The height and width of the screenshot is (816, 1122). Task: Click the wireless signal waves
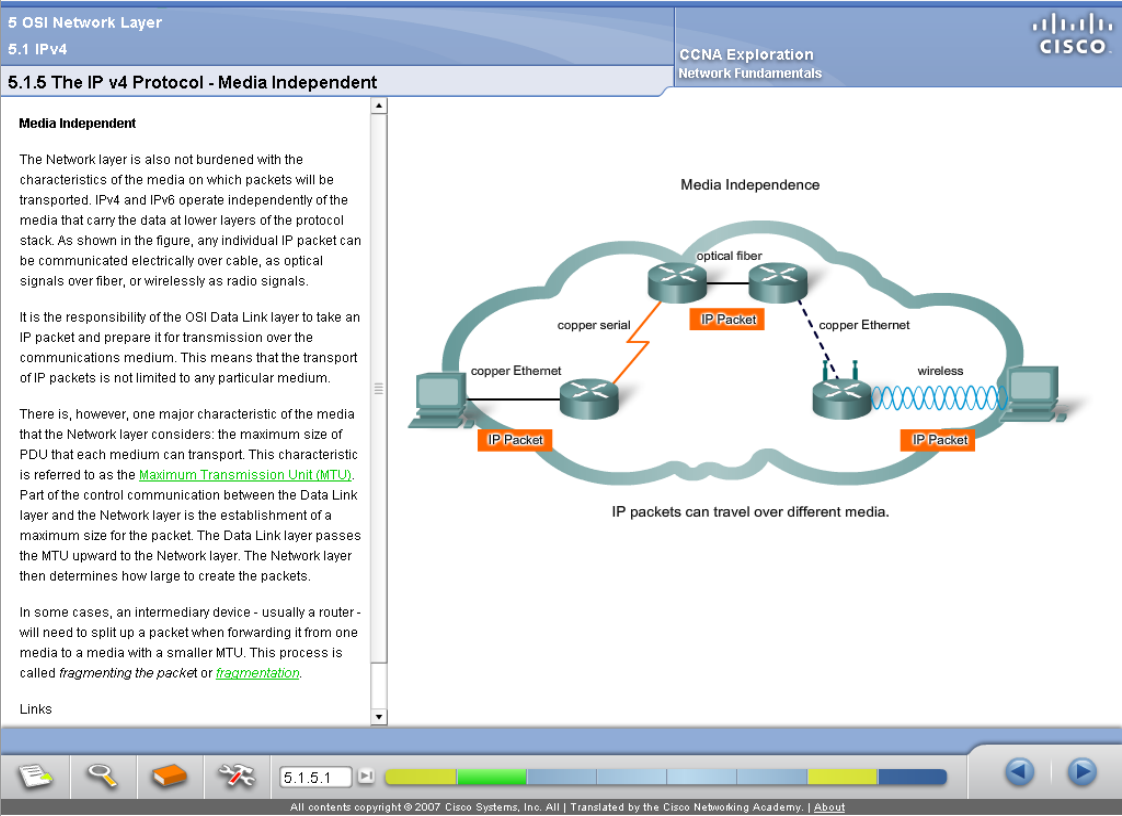coord(938,397)
